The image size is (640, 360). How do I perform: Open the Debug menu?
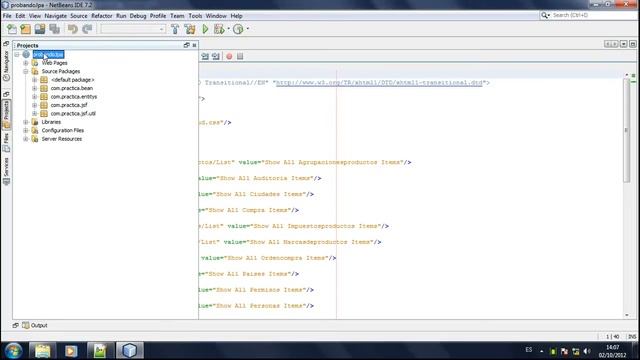pyautogui.click(x=138, y=16)
